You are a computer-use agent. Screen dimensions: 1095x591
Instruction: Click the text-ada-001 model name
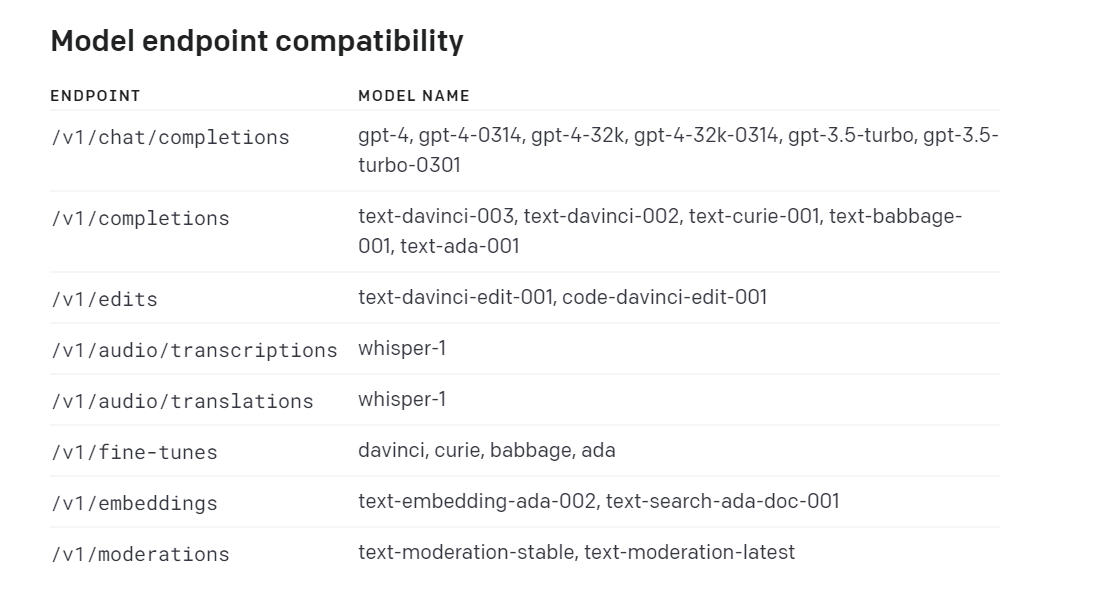(460, 247)
